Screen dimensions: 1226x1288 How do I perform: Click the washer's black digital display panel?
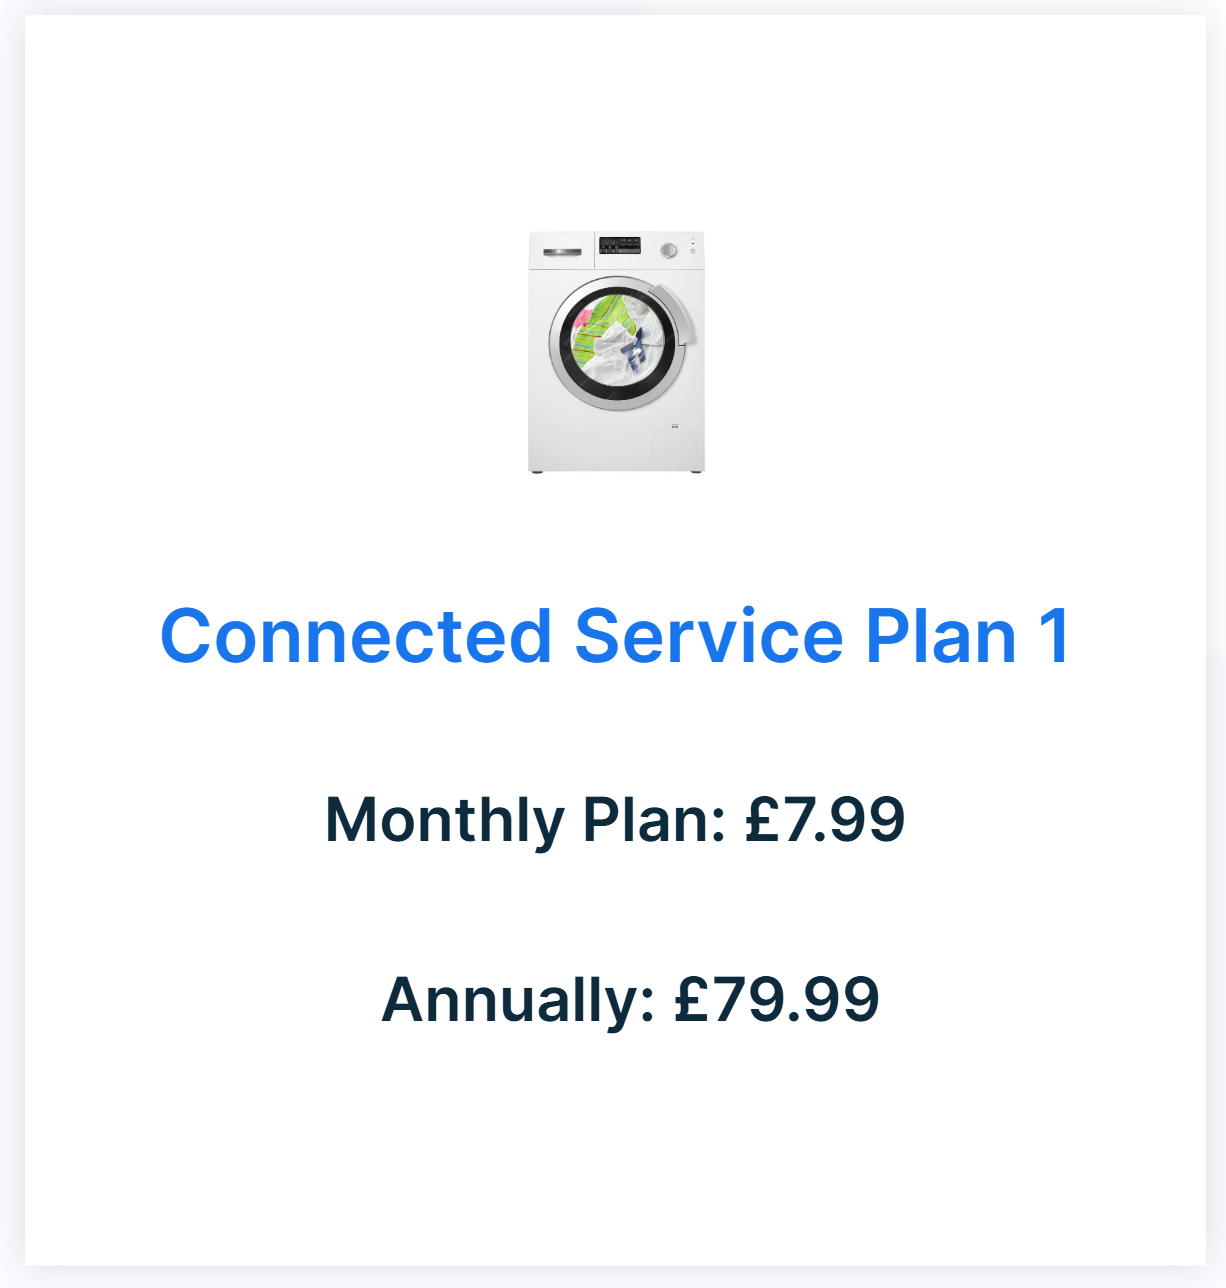[620, 245]
